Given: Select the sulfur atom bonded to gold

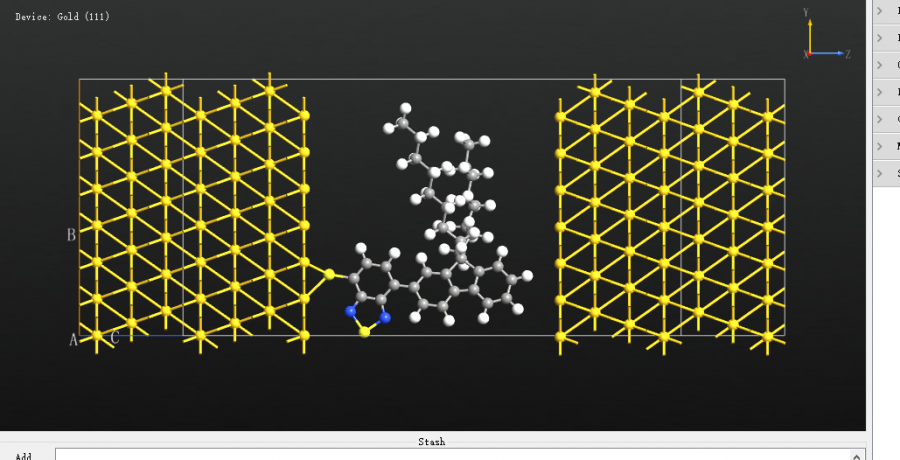Looking at the screenshot, I should tap(329, 275).
